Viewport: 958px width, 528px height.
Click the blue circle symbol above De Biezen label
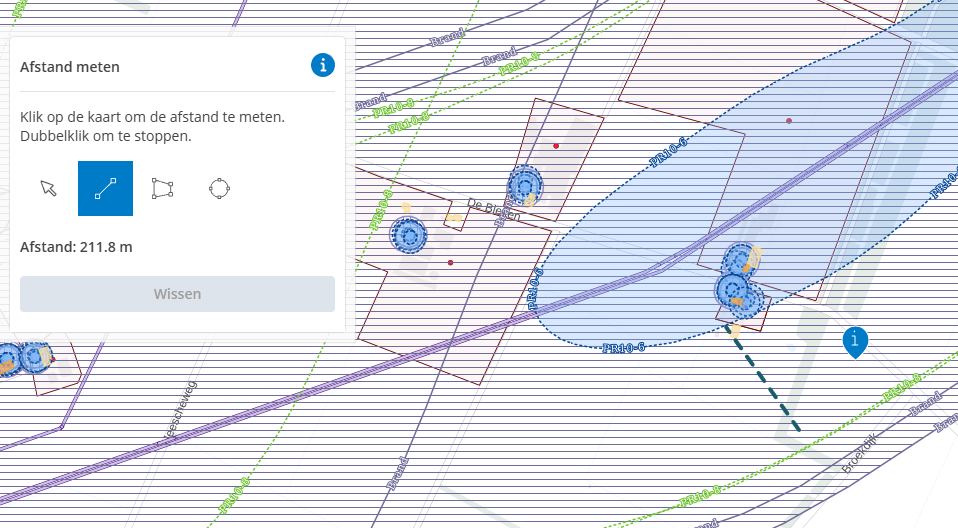(x=524, y=185)
